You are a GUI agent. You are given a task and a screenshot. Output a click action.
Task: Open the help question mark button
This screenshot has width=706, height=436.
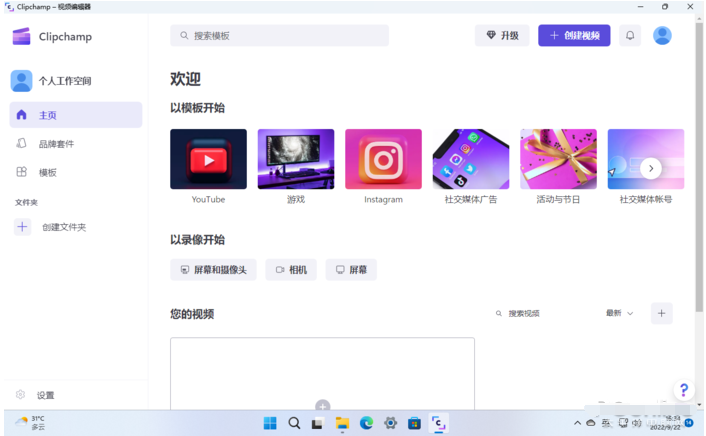click(683, 390)
